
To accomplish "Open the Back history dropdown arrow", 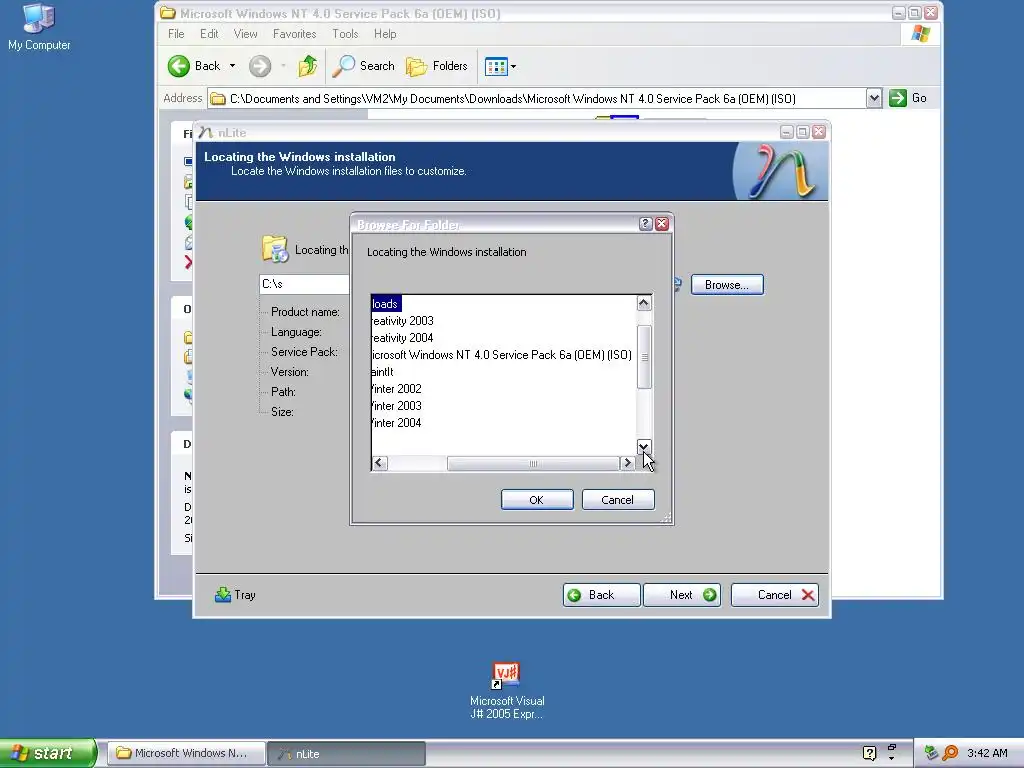I will tap(232, 66).
